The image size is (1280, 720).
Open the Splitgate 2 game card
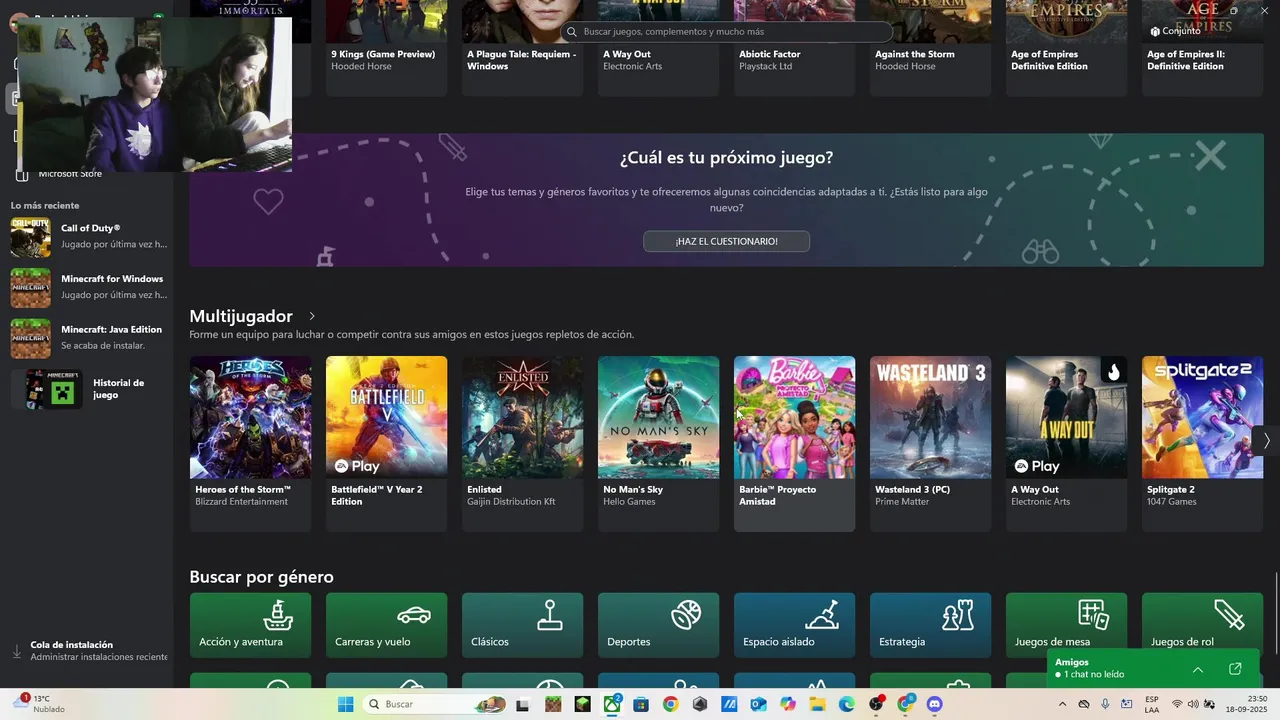coord(1202,443)
